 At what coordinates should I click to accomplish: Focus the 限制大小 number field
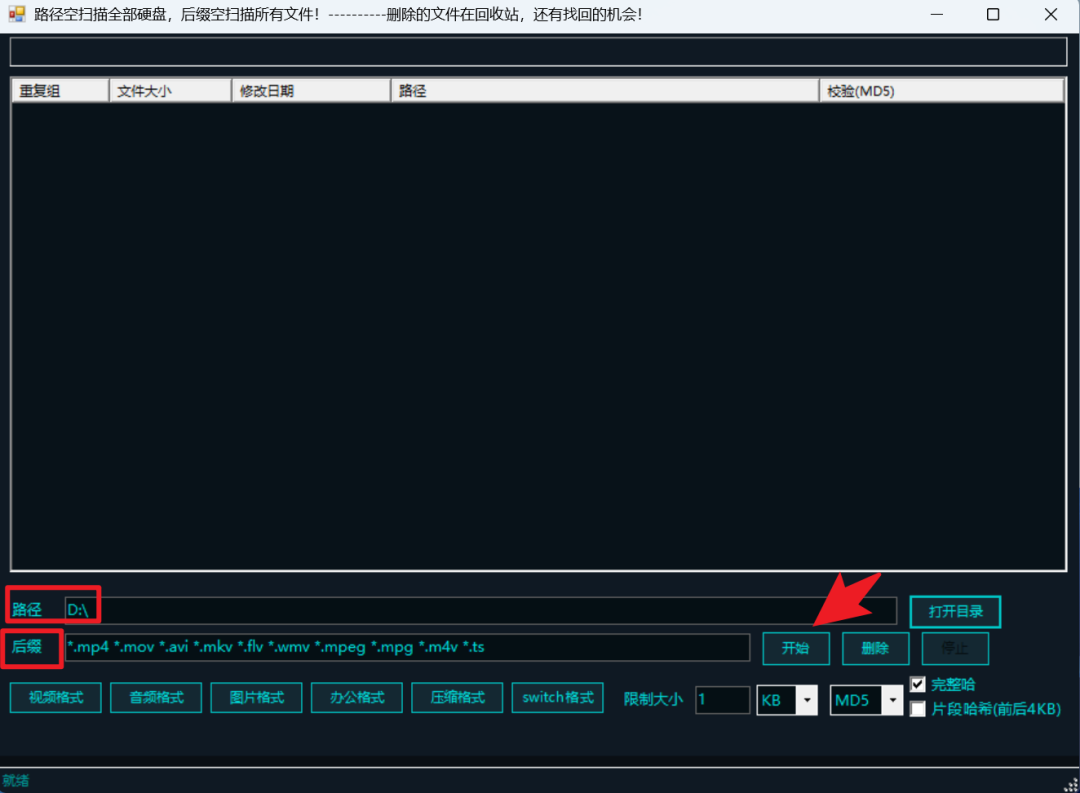723,701
